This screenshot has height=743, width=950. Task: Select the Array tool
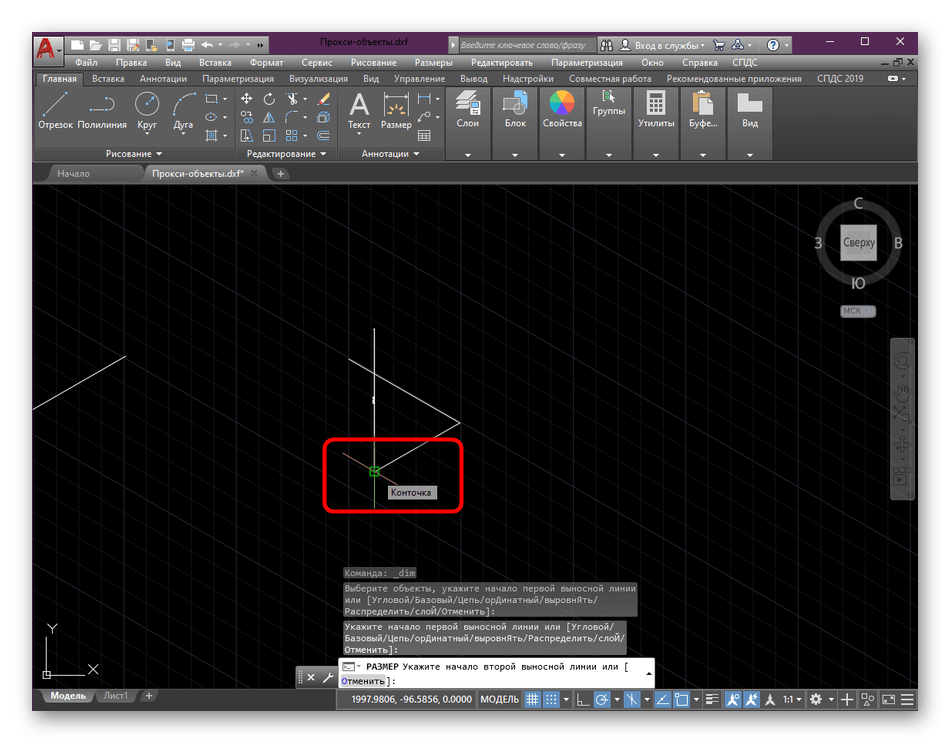coord(292,135)
